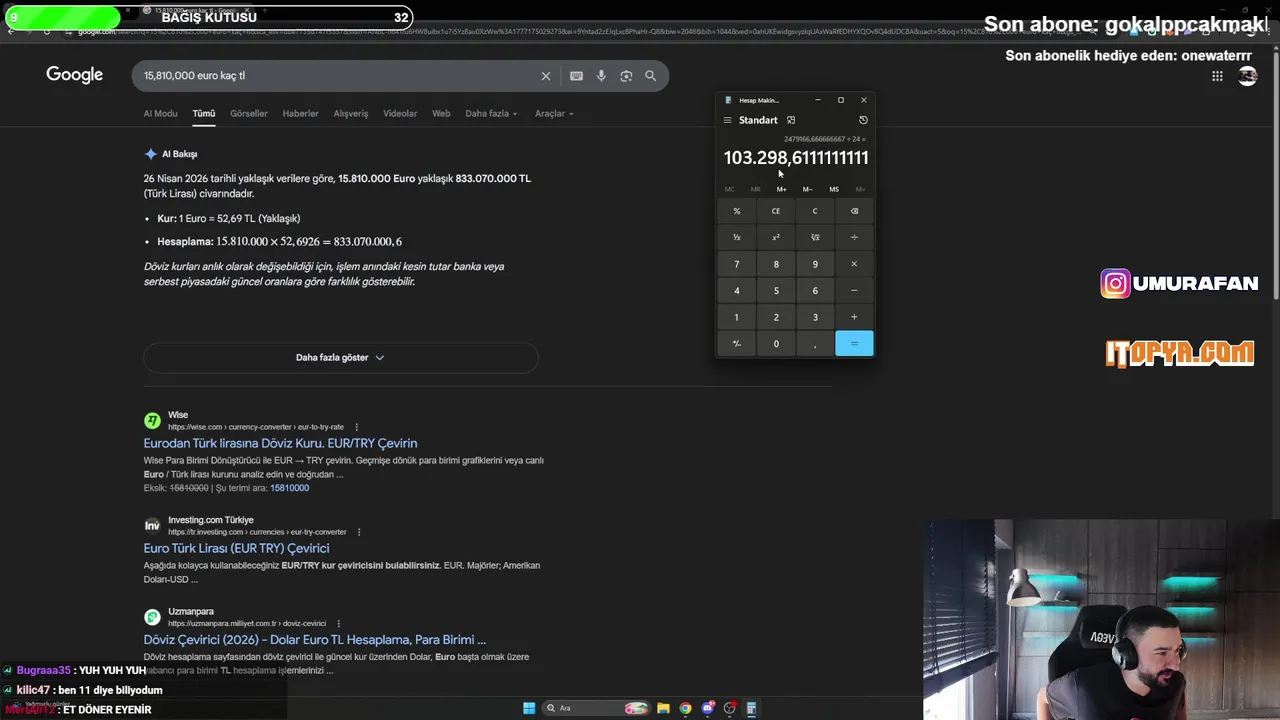1280x720 pixels.
Task: Click the calculator minus key
Action: coord(854,290)
